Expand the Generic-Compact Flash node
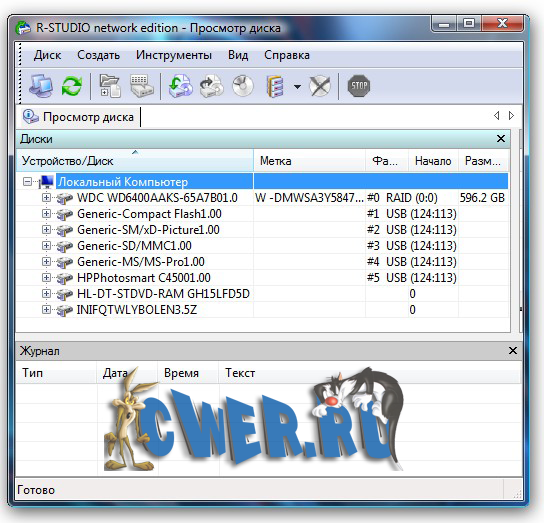This screenshot has width=544, height=523. pos(46,213)
